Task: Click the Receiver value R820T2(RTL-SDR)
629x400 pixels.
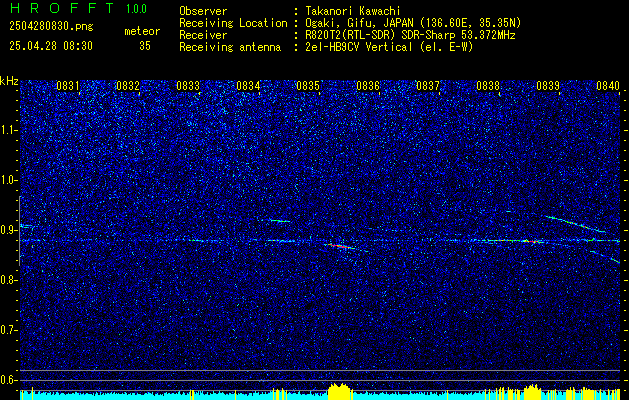Action: point(351,35)
